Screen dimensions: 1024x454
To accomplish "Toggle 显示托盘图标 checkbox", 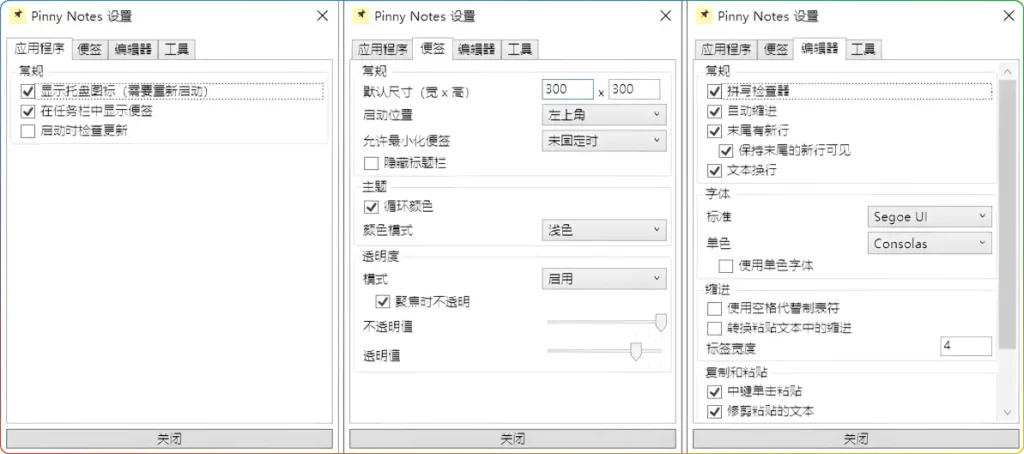I will 27,91.
